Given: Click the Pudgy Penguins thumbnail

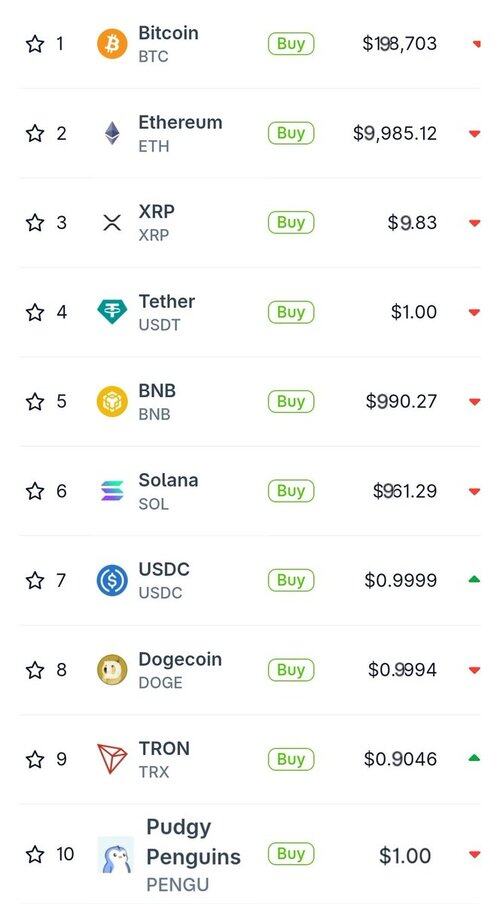Looking at the screenshot, I should point(115,855).
